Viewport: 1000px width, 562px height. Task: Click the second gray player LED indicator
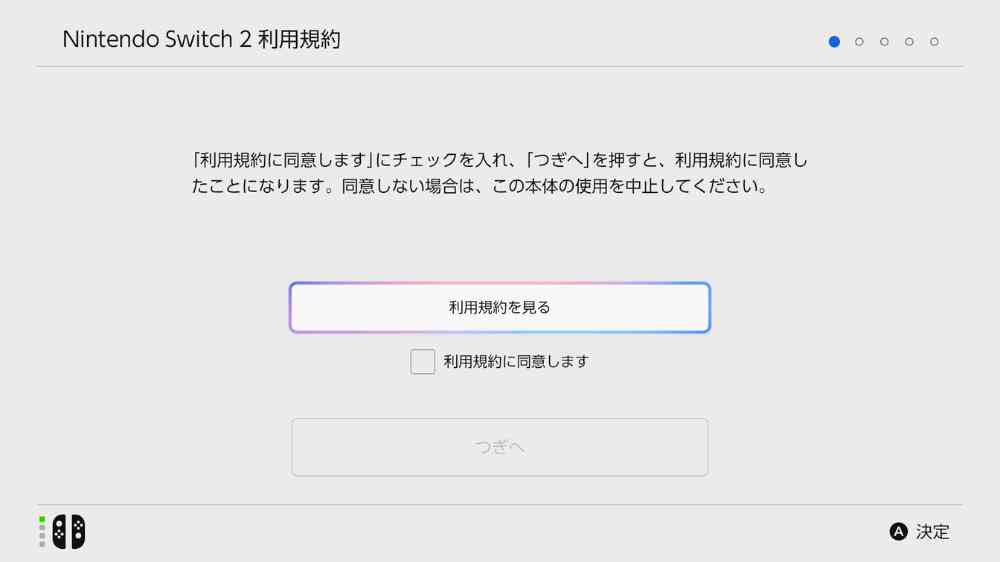[x=42, y=527]
